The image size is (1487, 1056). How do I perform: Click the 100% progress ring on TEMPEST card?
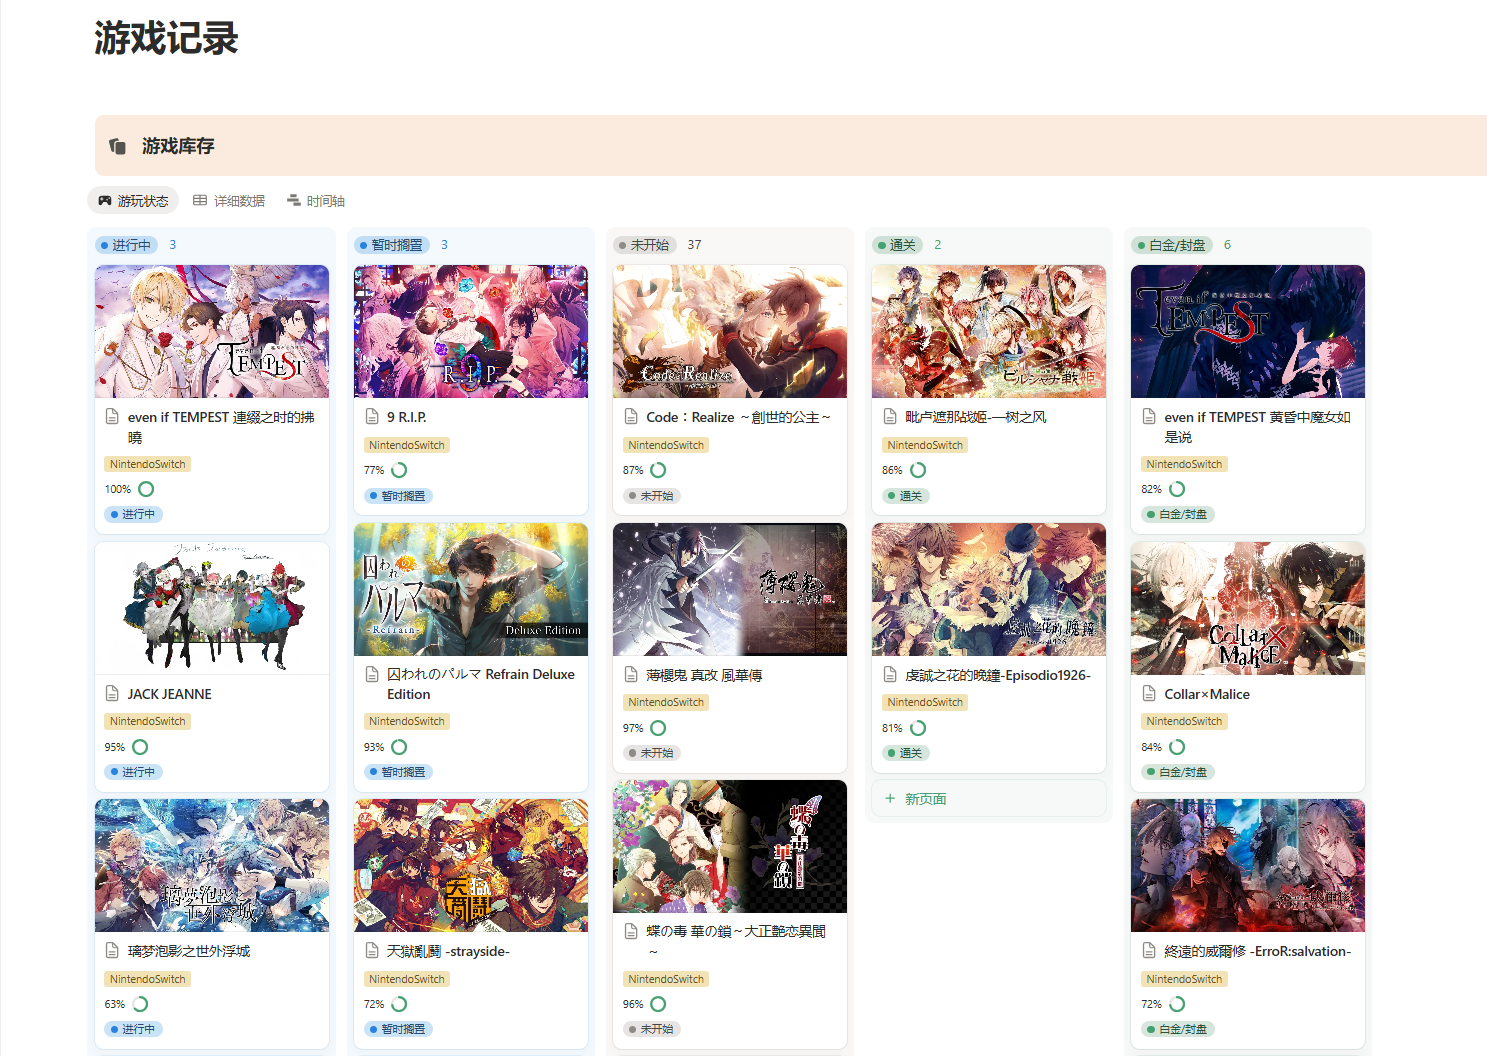click(x=146, y=489)
